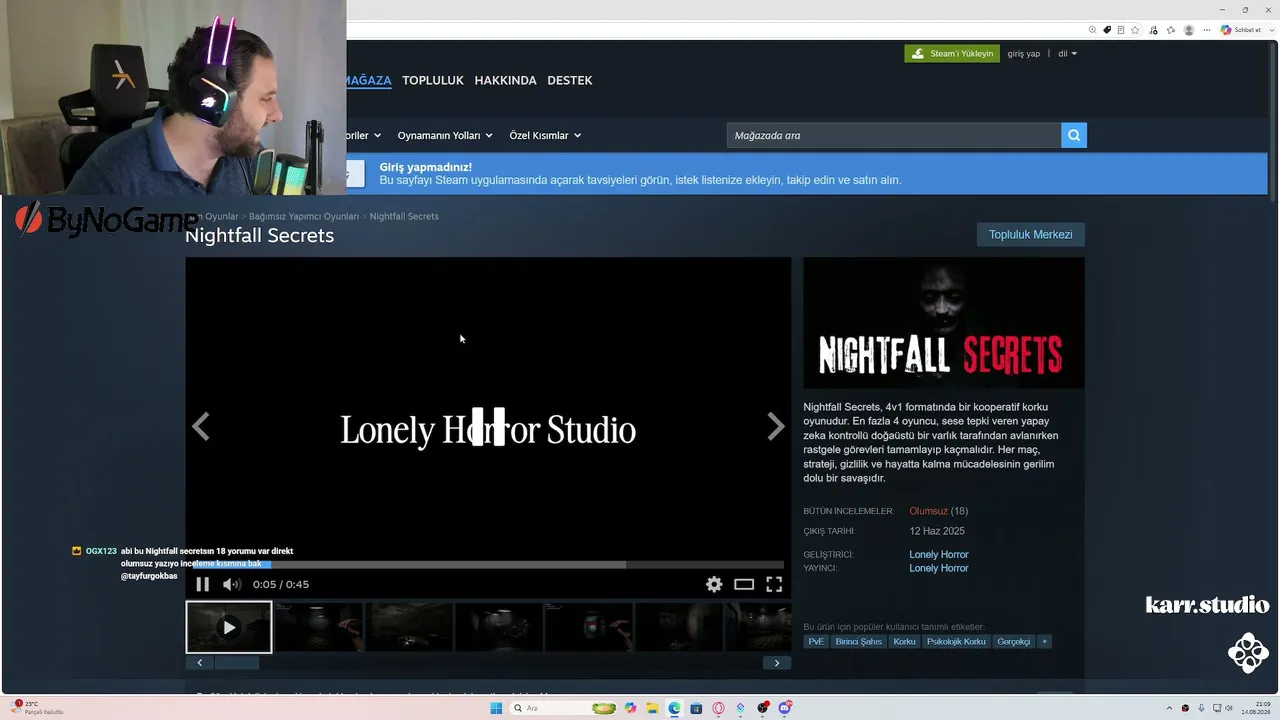Focus the 'Mağazada ara' search field
The height and width of the screenshot is (720, 1280).
point(893,135)
